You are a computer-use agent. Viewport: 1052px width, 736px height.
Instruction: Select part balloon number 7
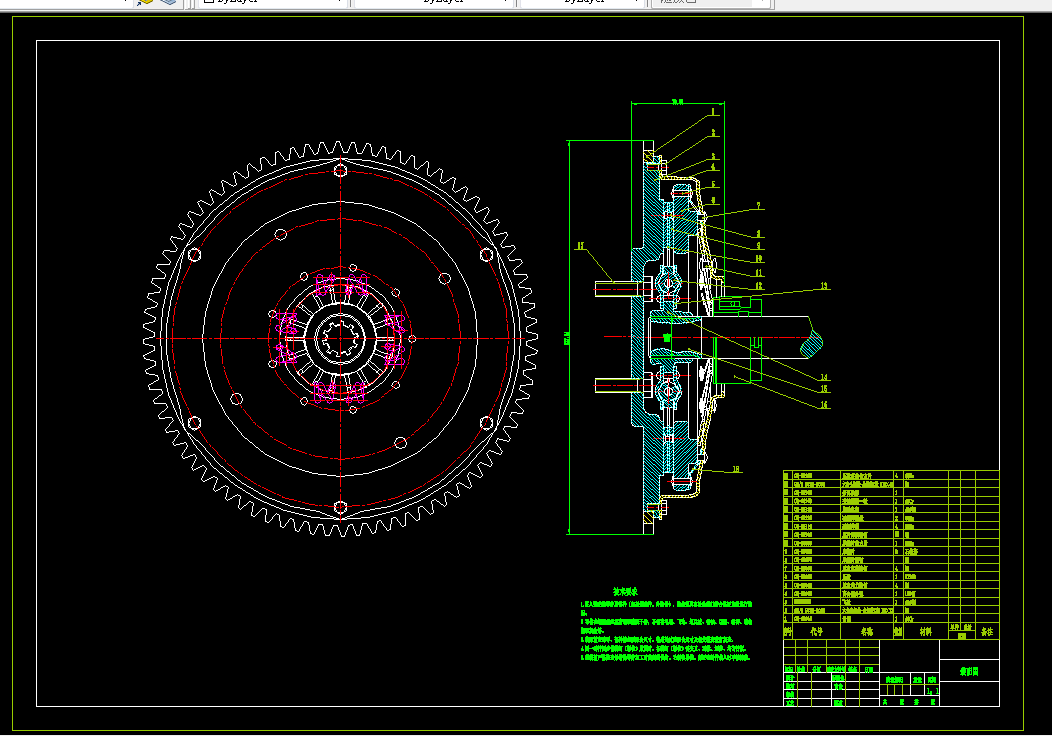pos(759,206)
